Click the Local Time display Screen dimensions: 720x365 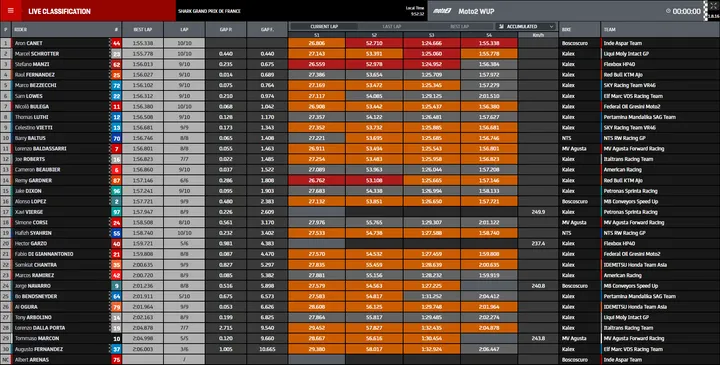415,11
